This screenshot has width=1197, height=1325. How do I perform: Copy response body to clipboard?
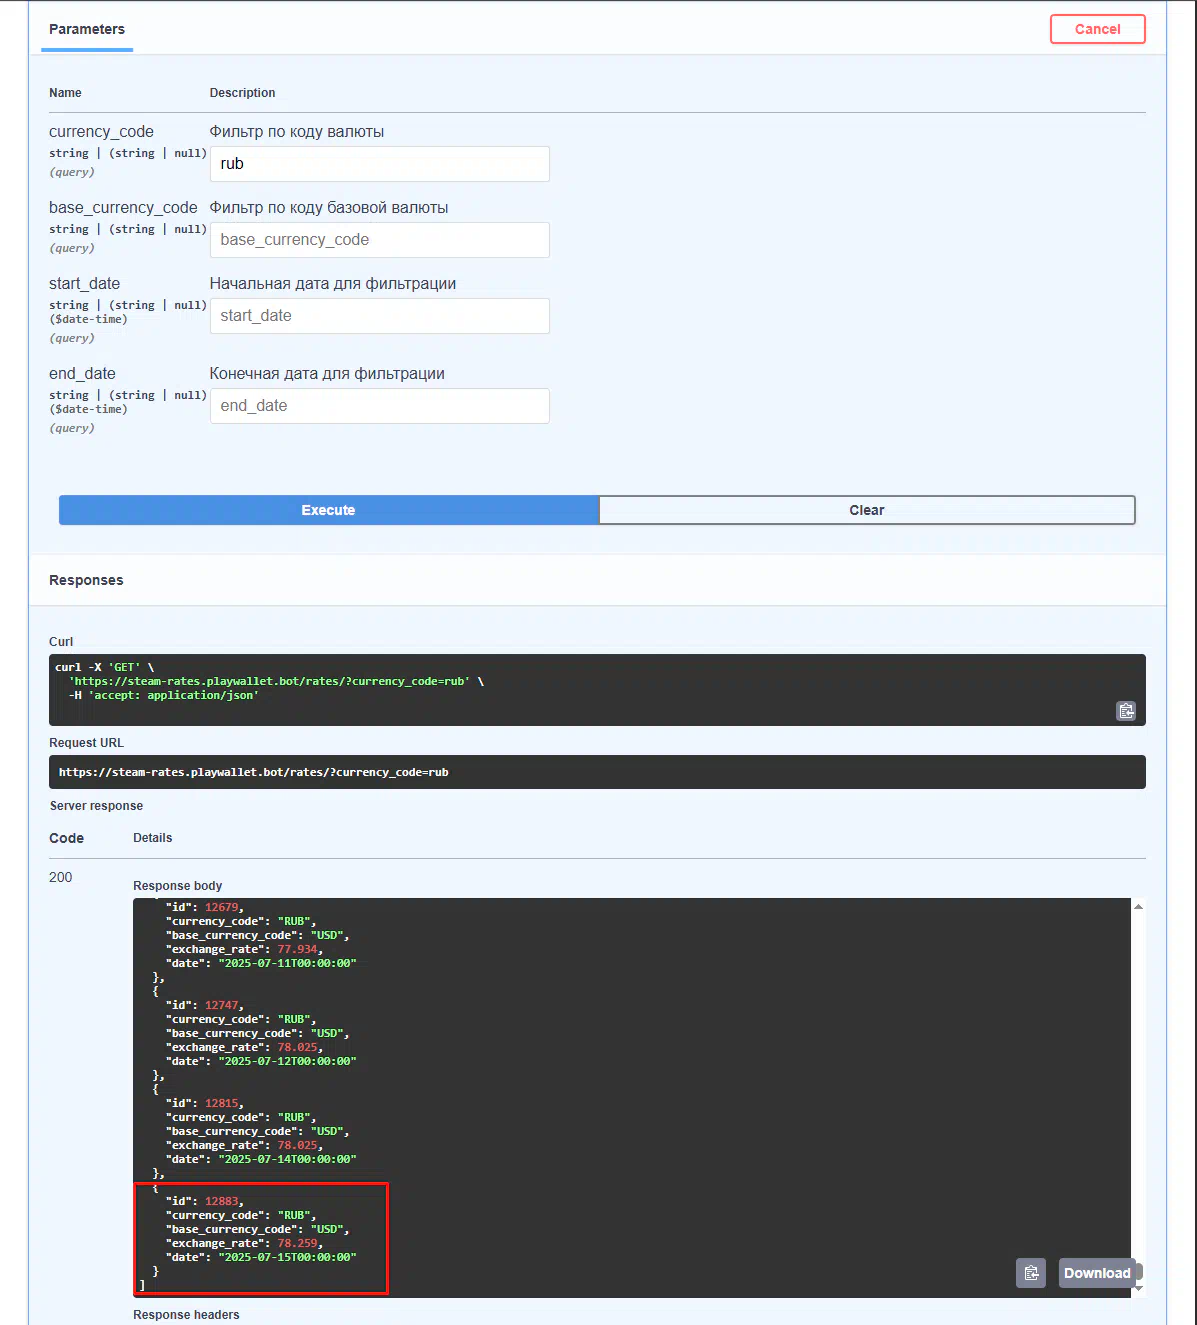tap(1031, 1273)
